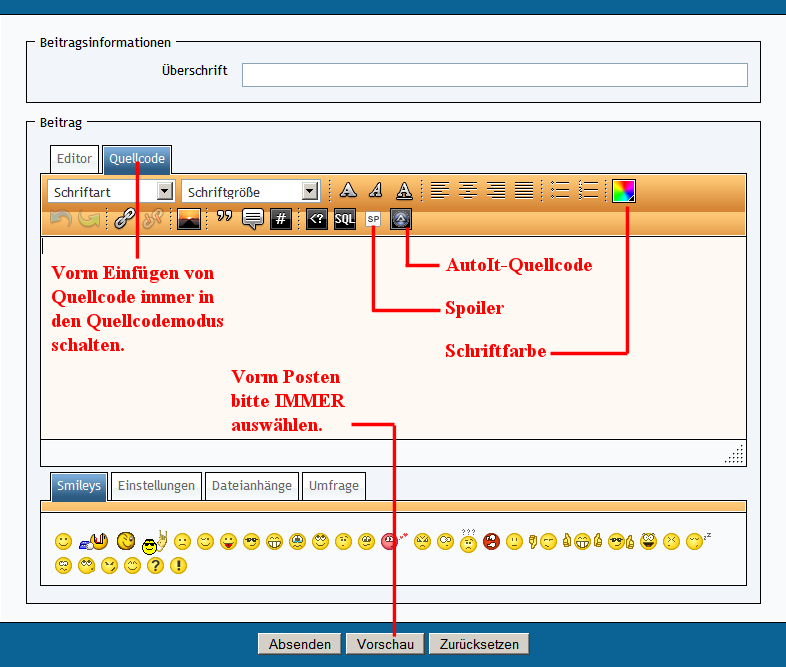Open the Schriftart font dropdown
786x667 pixels.
tap(110, 191)
